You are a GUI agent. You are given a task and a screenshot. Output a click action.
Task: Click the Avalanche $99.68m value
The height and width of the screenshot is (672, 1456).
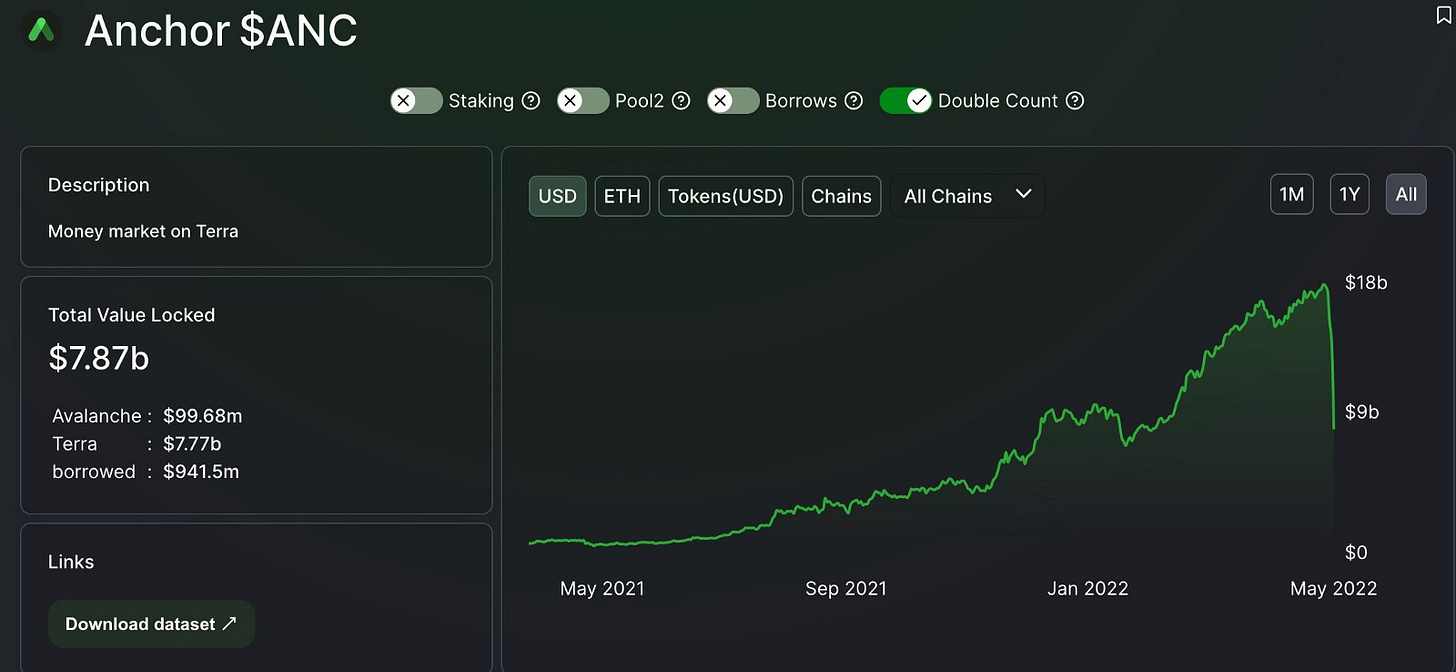click(202, 416)
